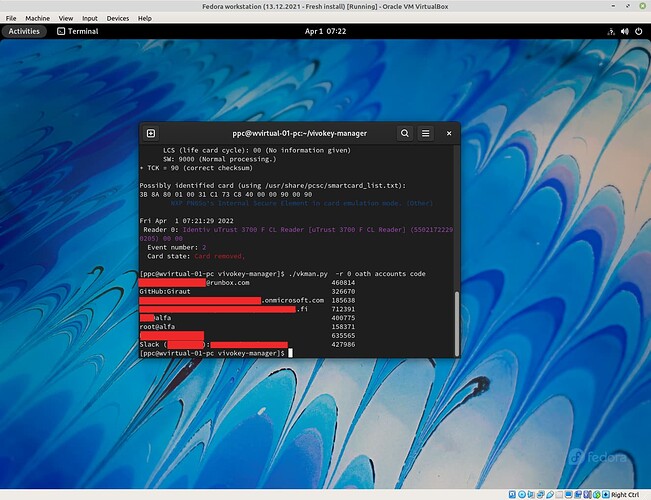The height and width of the screenshot is (500, 651).
Task: Click the root@alfa account line
Action: (157, 327)
